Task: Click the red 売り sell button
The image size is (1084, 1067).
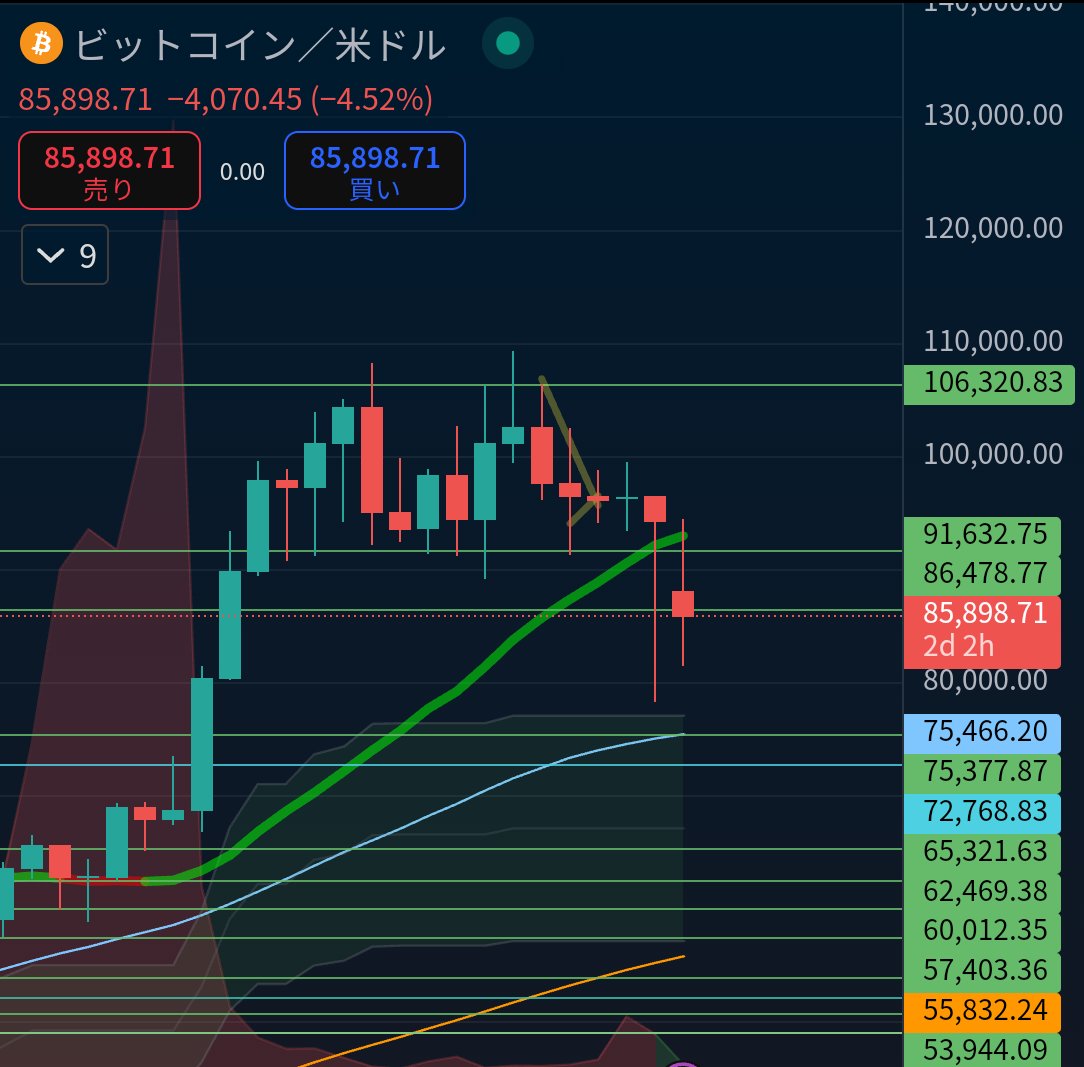Action: (109, 170)
